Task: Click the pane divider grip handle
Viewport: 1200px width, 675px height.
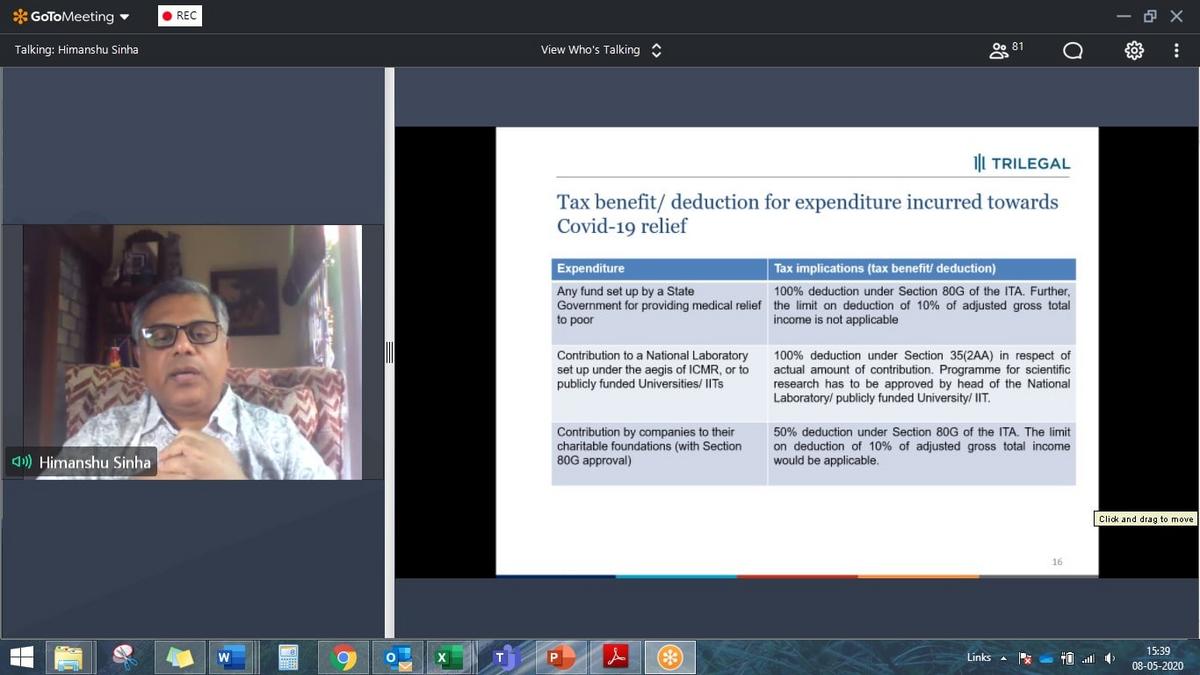Action: tap(390, 352)
